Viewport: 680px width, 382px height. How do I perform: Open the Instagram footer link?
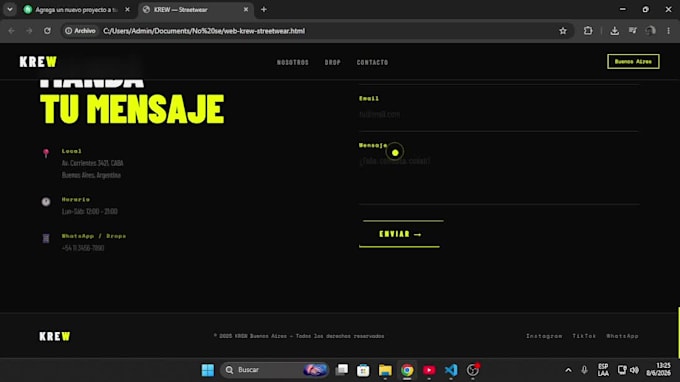tap(544, 336)
